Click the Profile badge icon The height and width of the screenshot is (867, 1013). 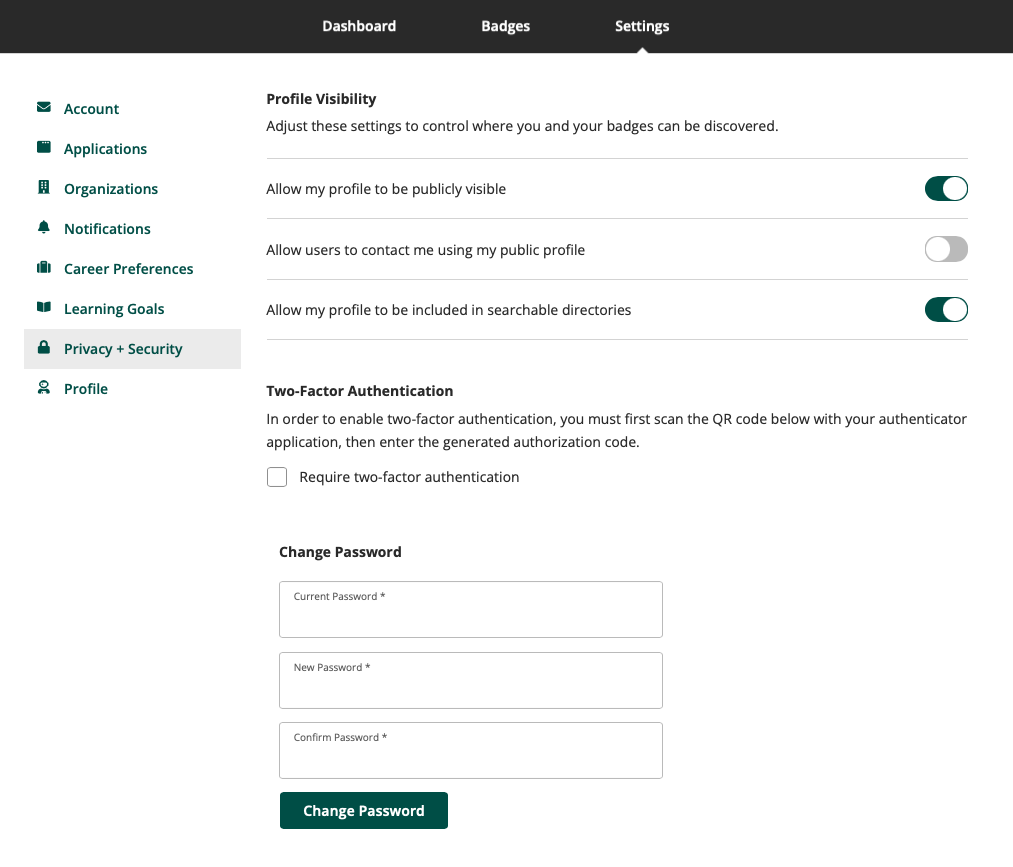(44, 388)
